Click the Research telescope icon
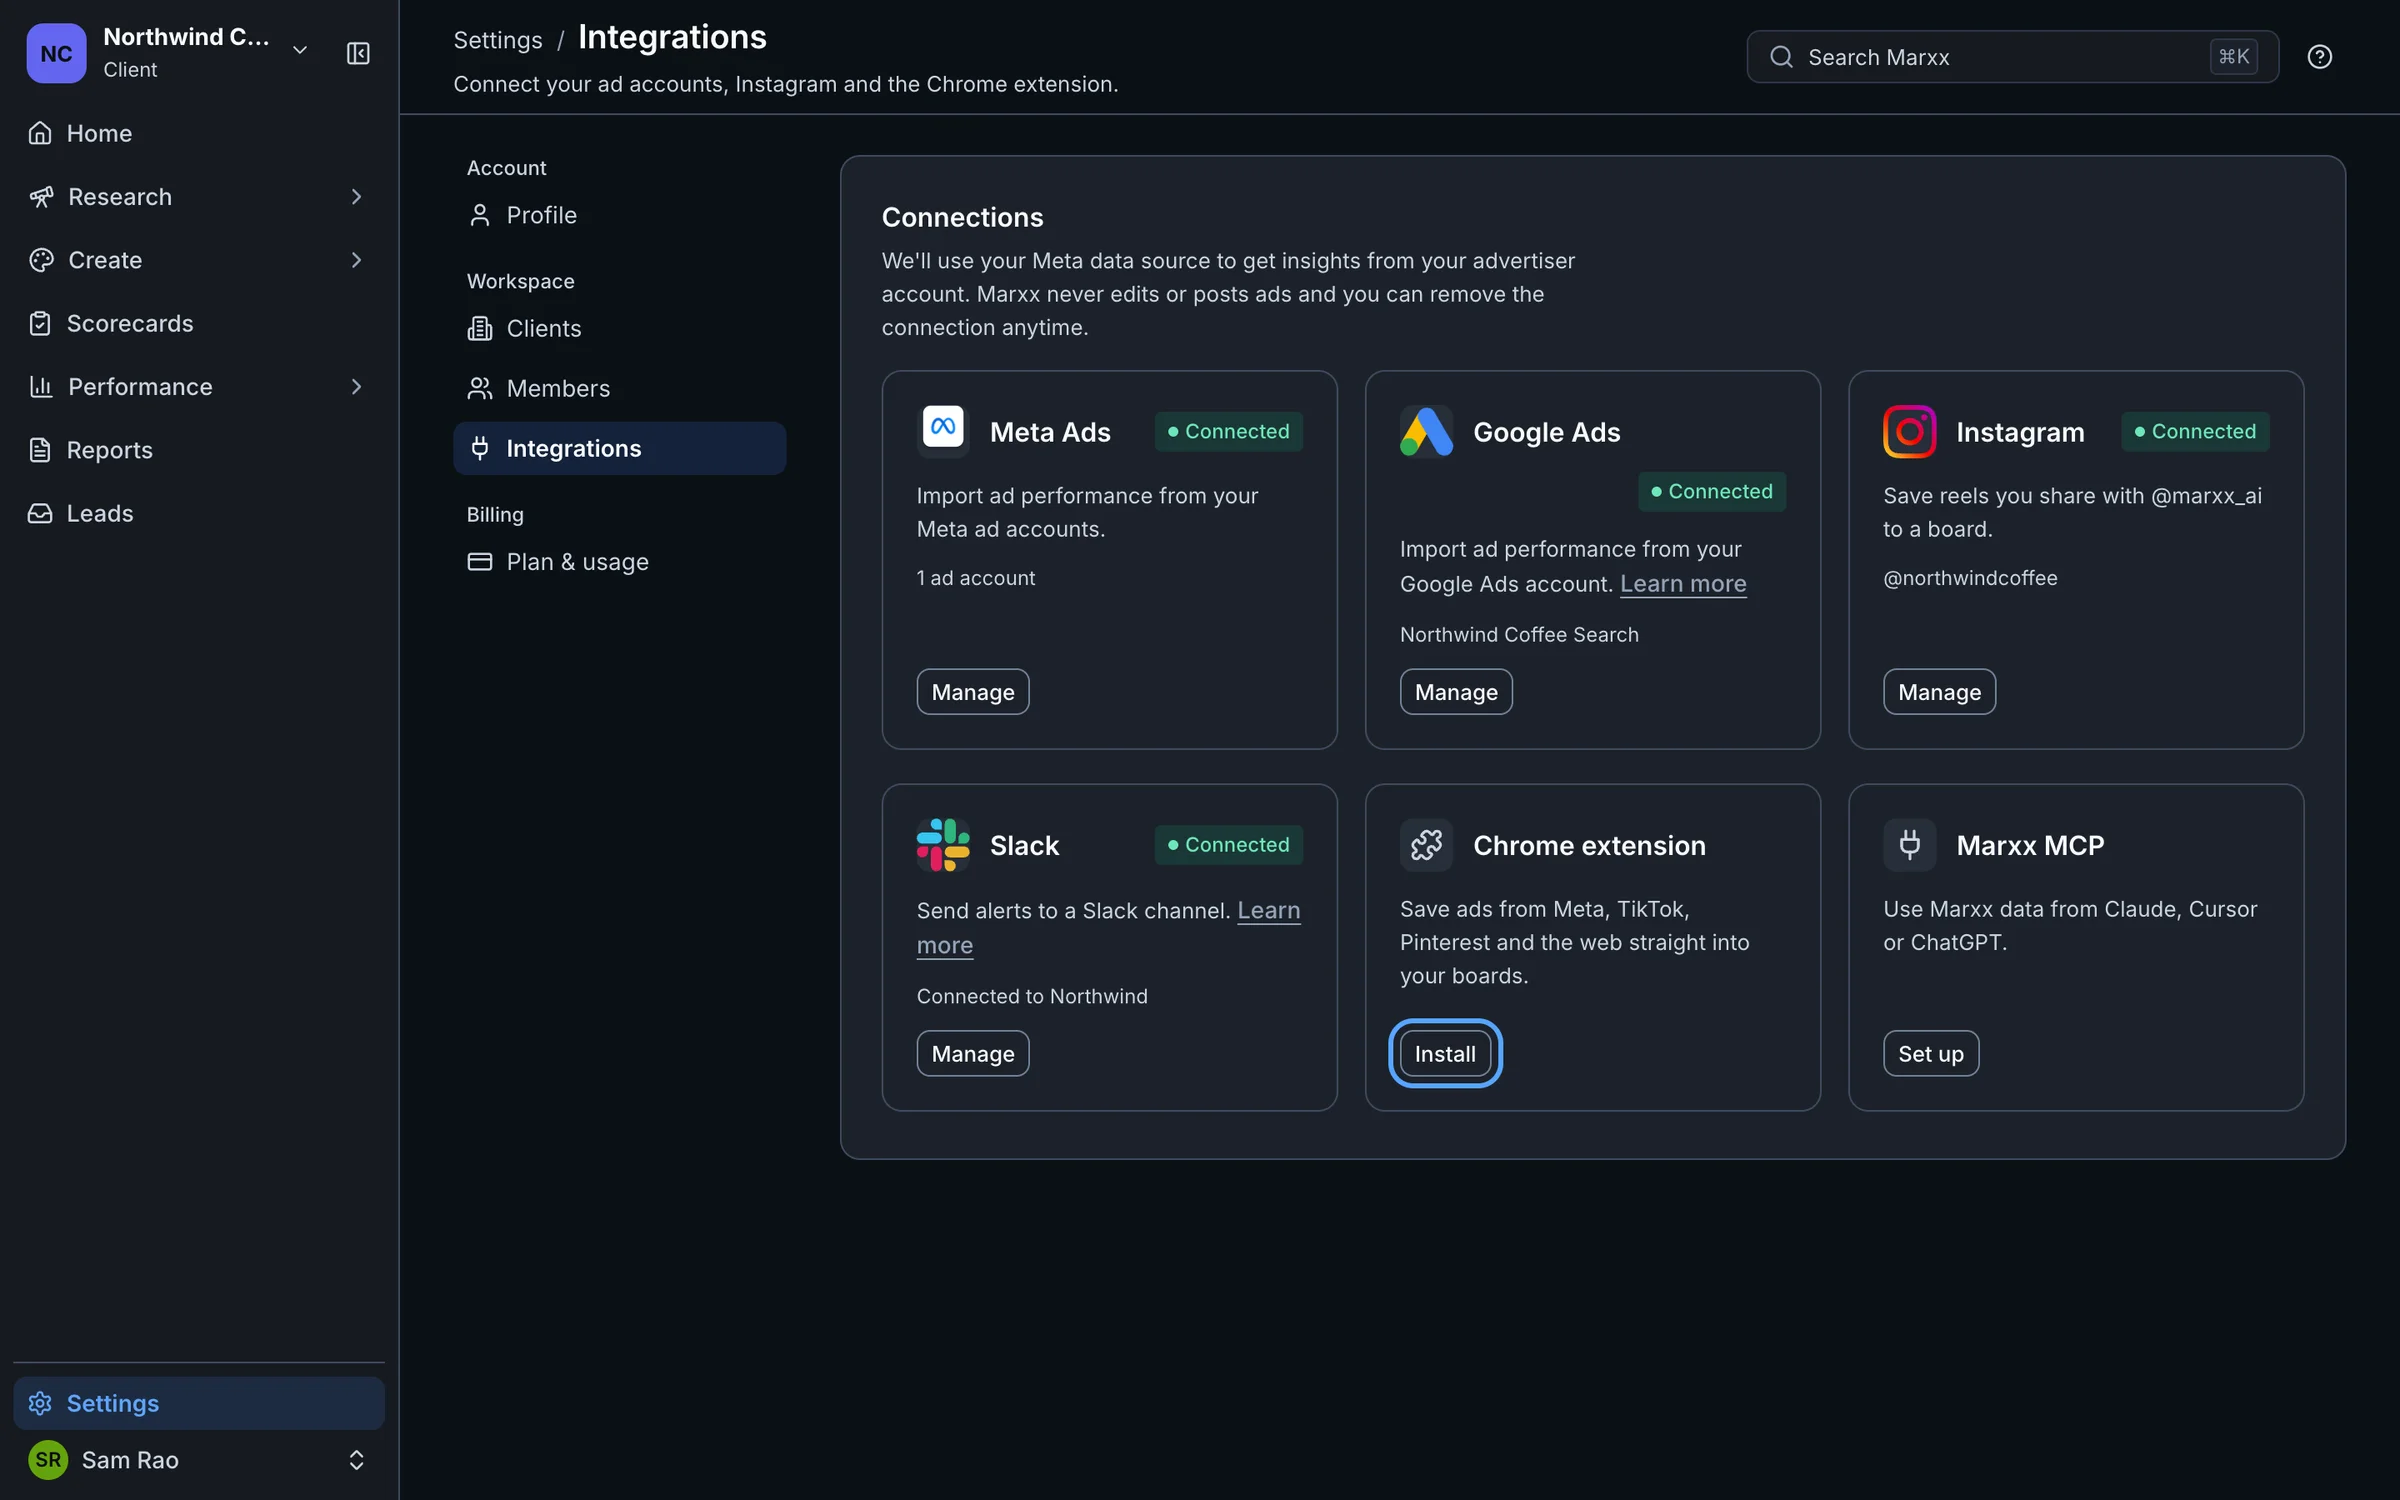2400x1500 pixels. click(x=41, y=197)
